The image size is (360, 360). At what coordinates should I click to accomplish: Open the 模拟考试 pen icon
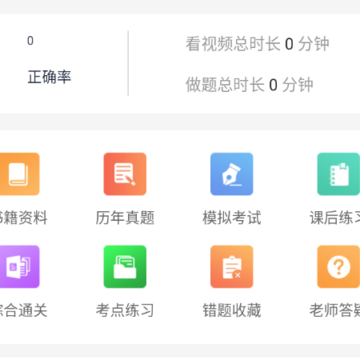(232, 174)
